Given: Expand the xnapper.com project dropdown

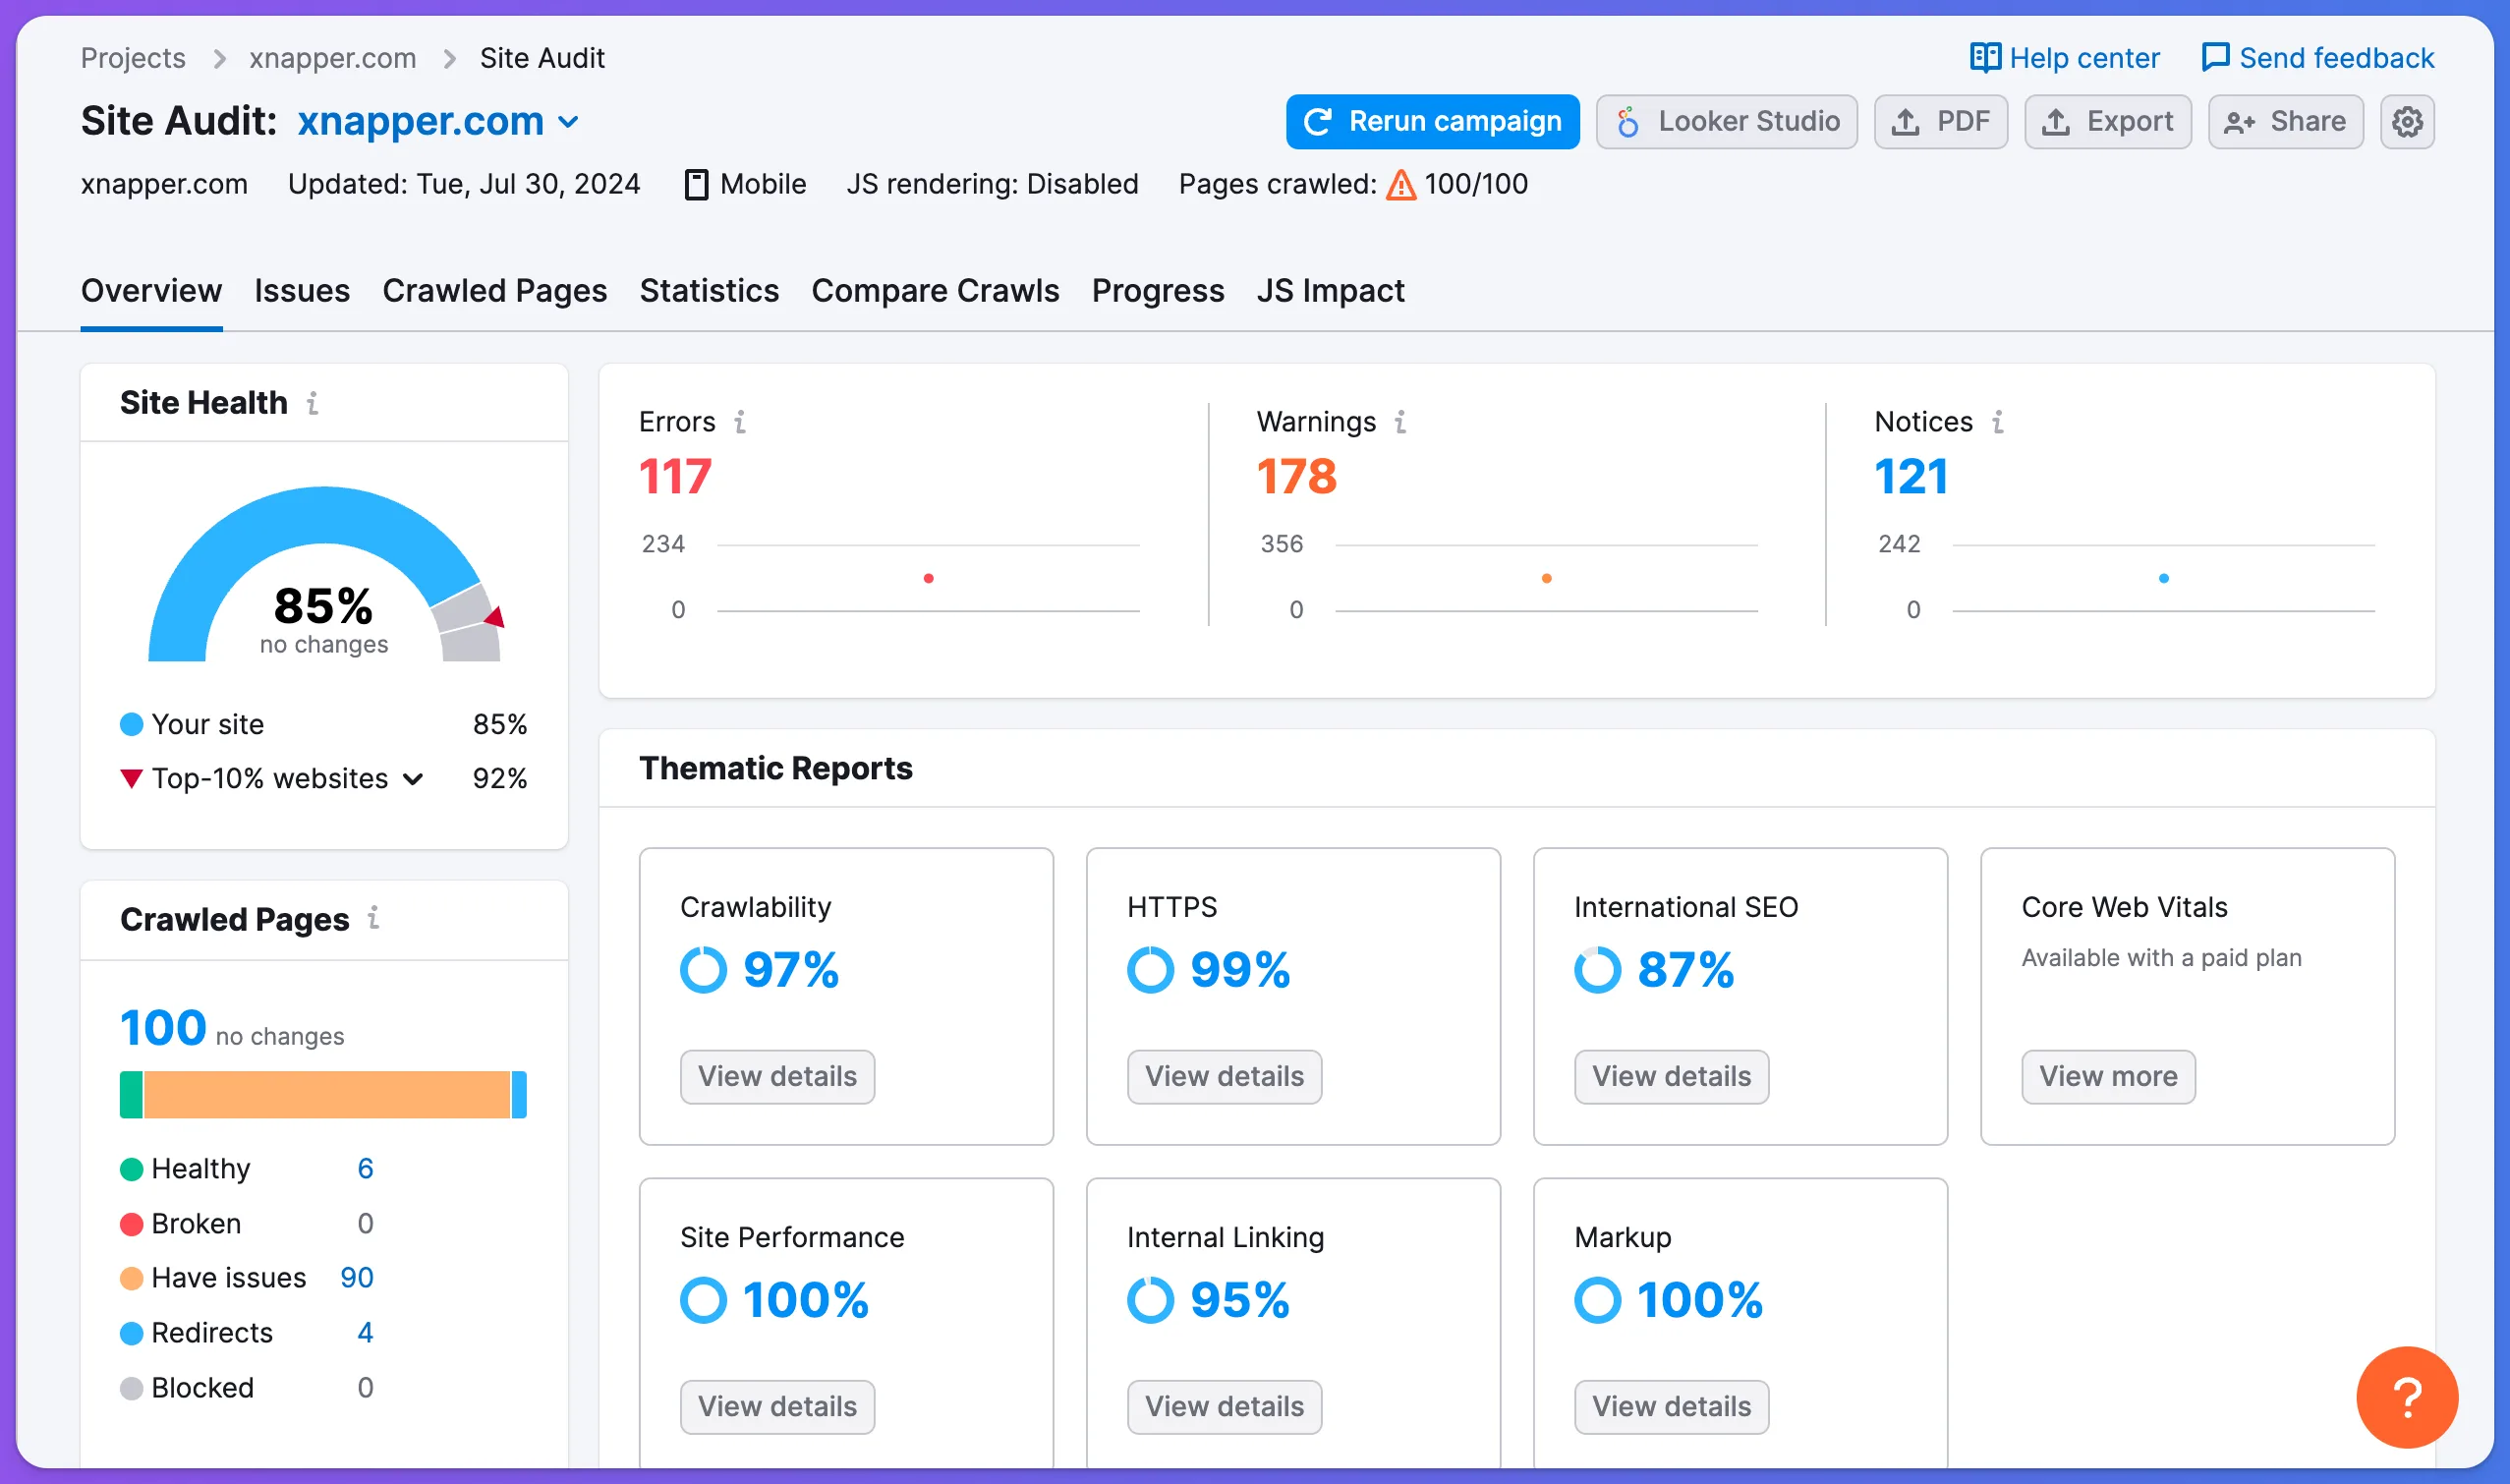Looking at the screenshot, I should click(568, 123).
